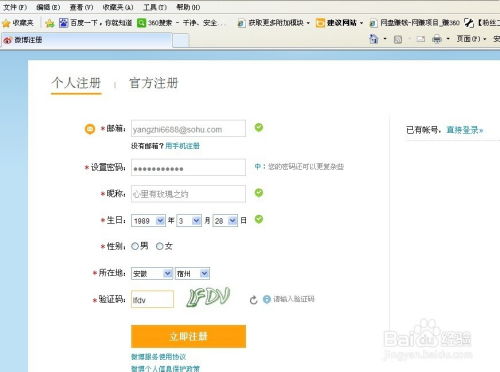Open the province dropdown showing 安徽

point(152,274)
